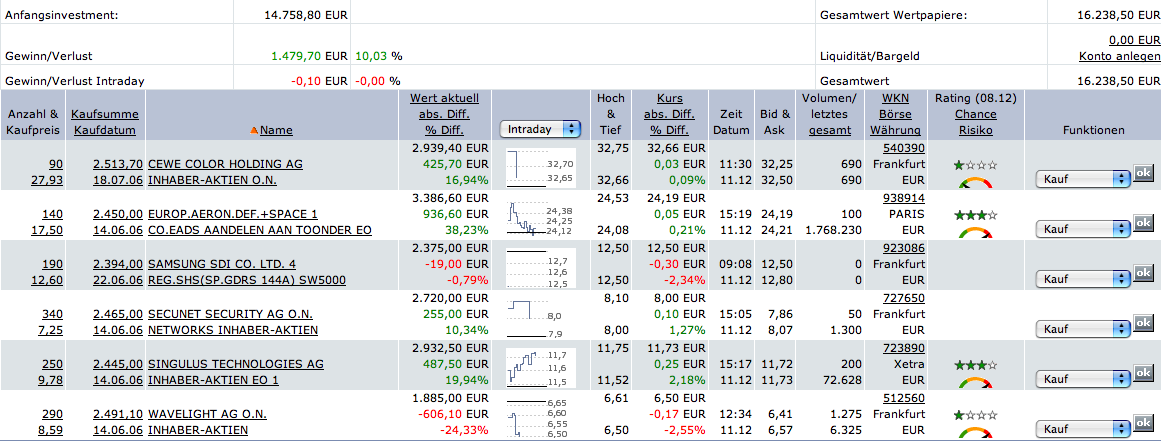The image size is (1161, 444).
Task: Open the EADS intraday mini chart
Action: click(539, 218)
